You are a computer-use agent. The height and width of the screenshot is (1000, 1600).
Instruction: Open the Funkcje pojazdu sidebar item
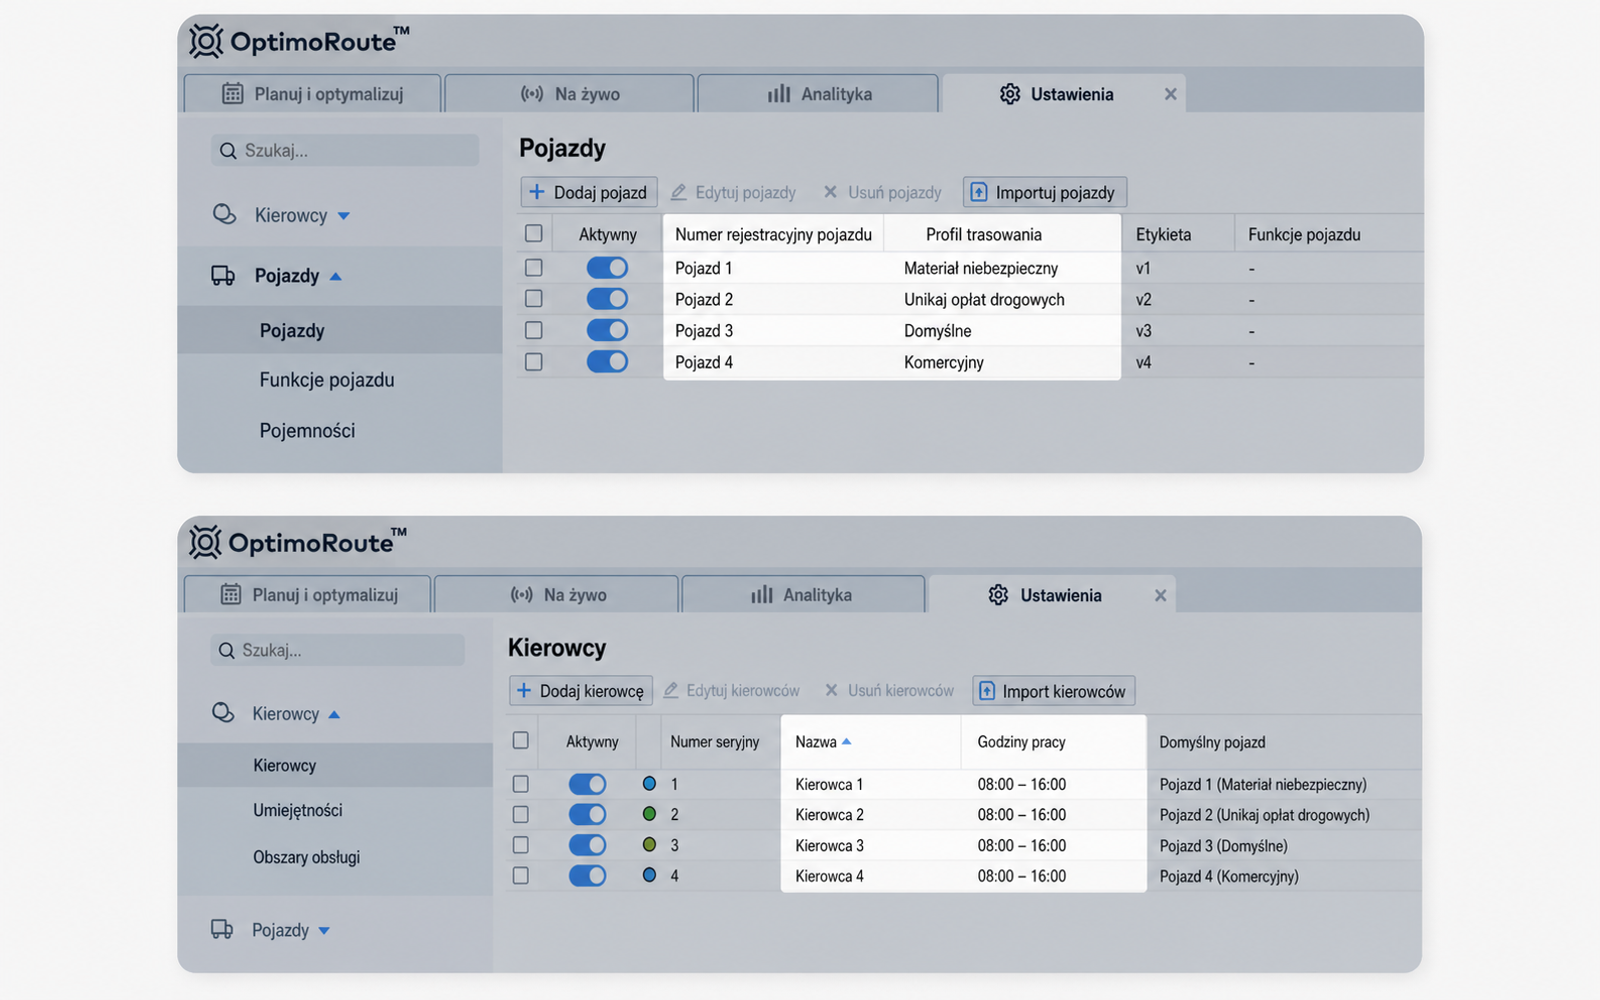[x=327, y=380]
